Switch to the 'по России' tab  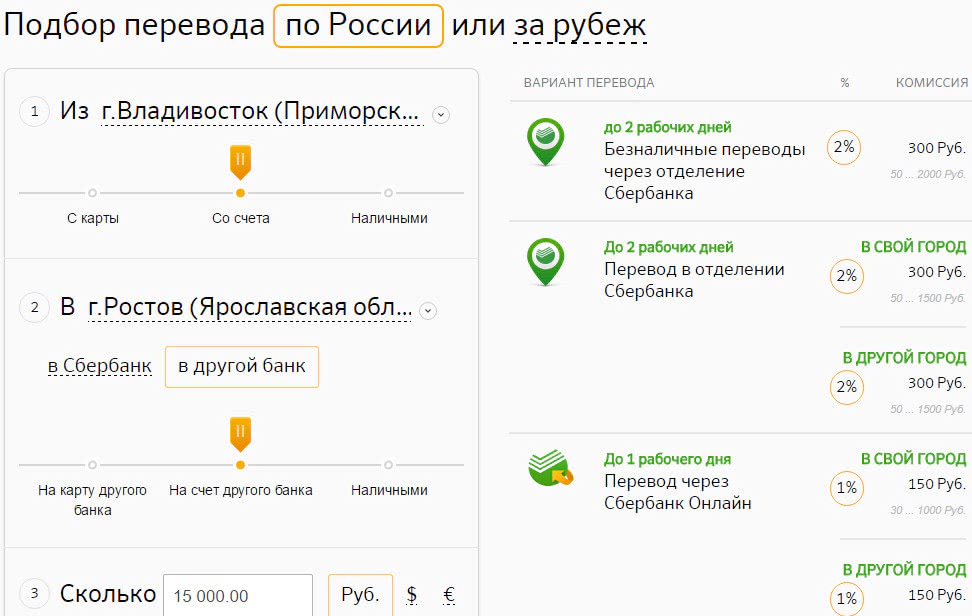point(358,25)
